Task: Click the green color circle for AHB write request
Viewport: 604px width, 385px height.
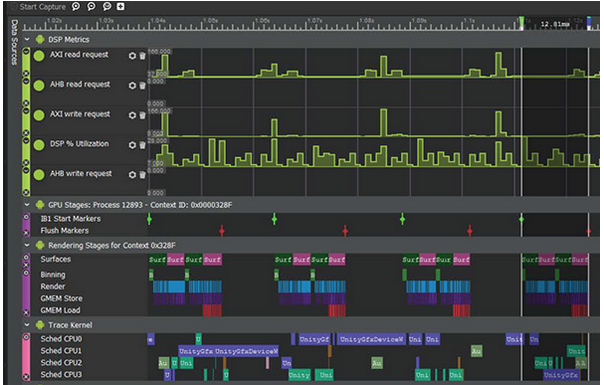Action: pos(39,175)
